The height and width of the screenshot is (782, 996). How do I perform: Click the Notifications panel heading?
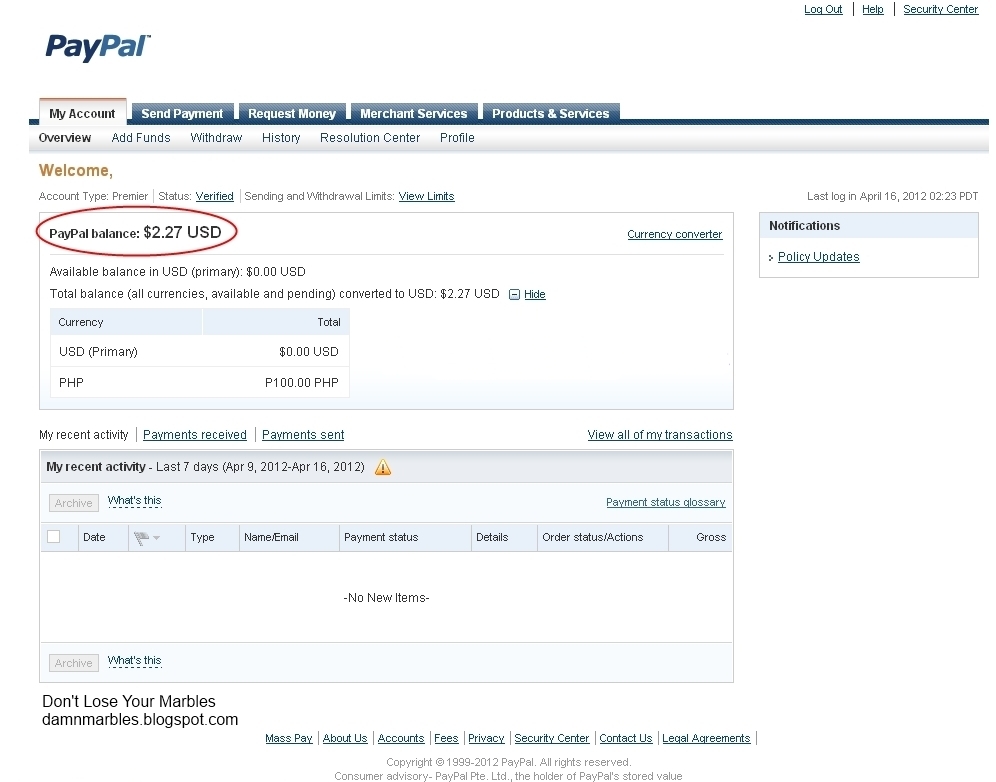tap(805, 226)
